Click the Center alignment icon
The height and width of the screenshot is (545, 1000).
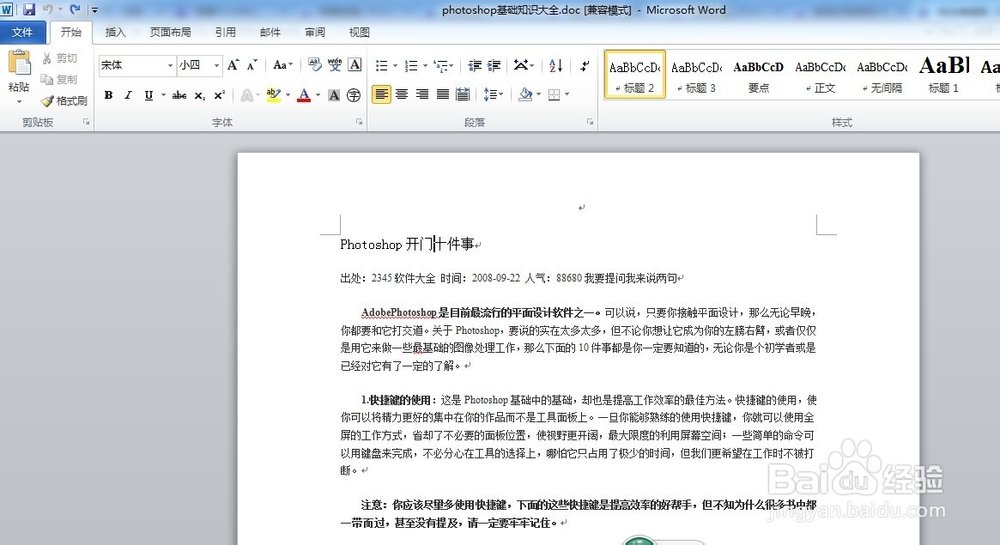[x=402, y=95]
